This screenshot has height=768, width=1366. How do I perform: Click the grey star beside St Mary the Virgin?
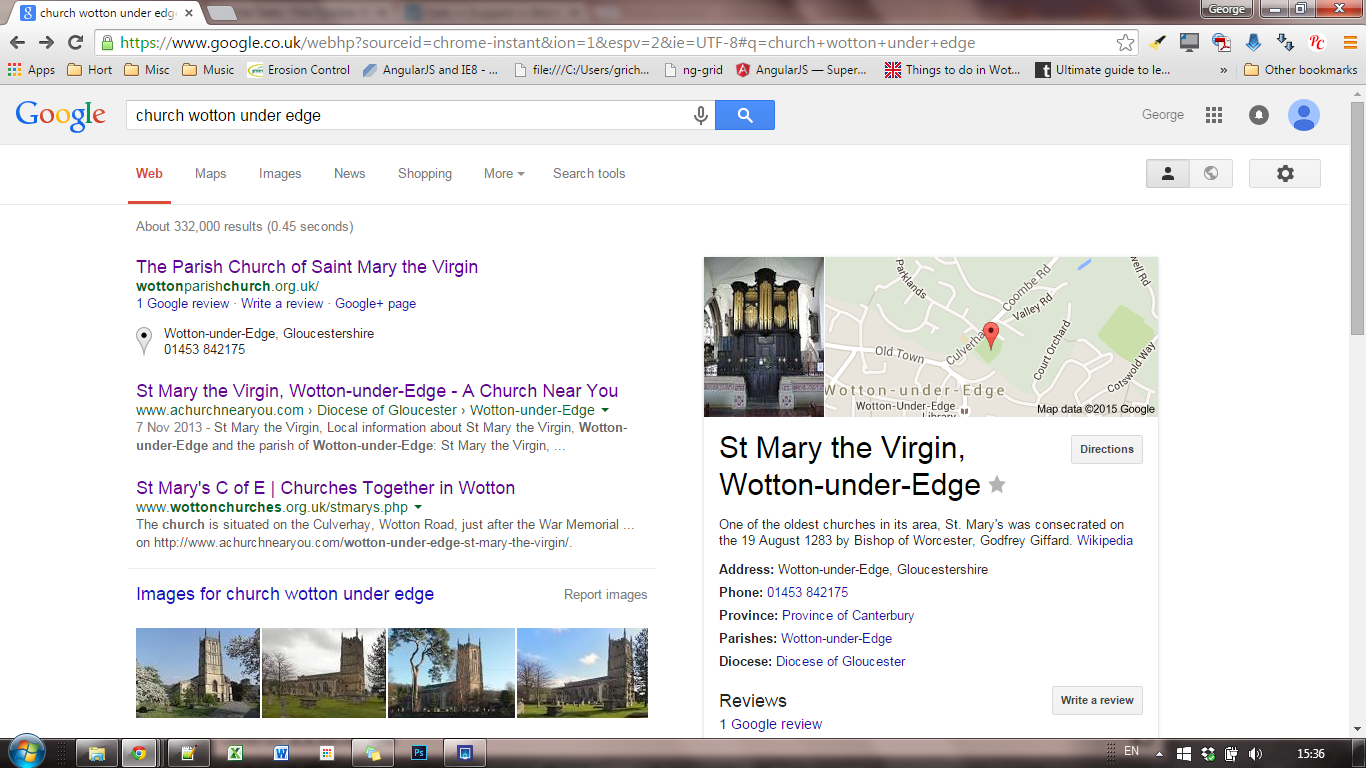[997, 485]
